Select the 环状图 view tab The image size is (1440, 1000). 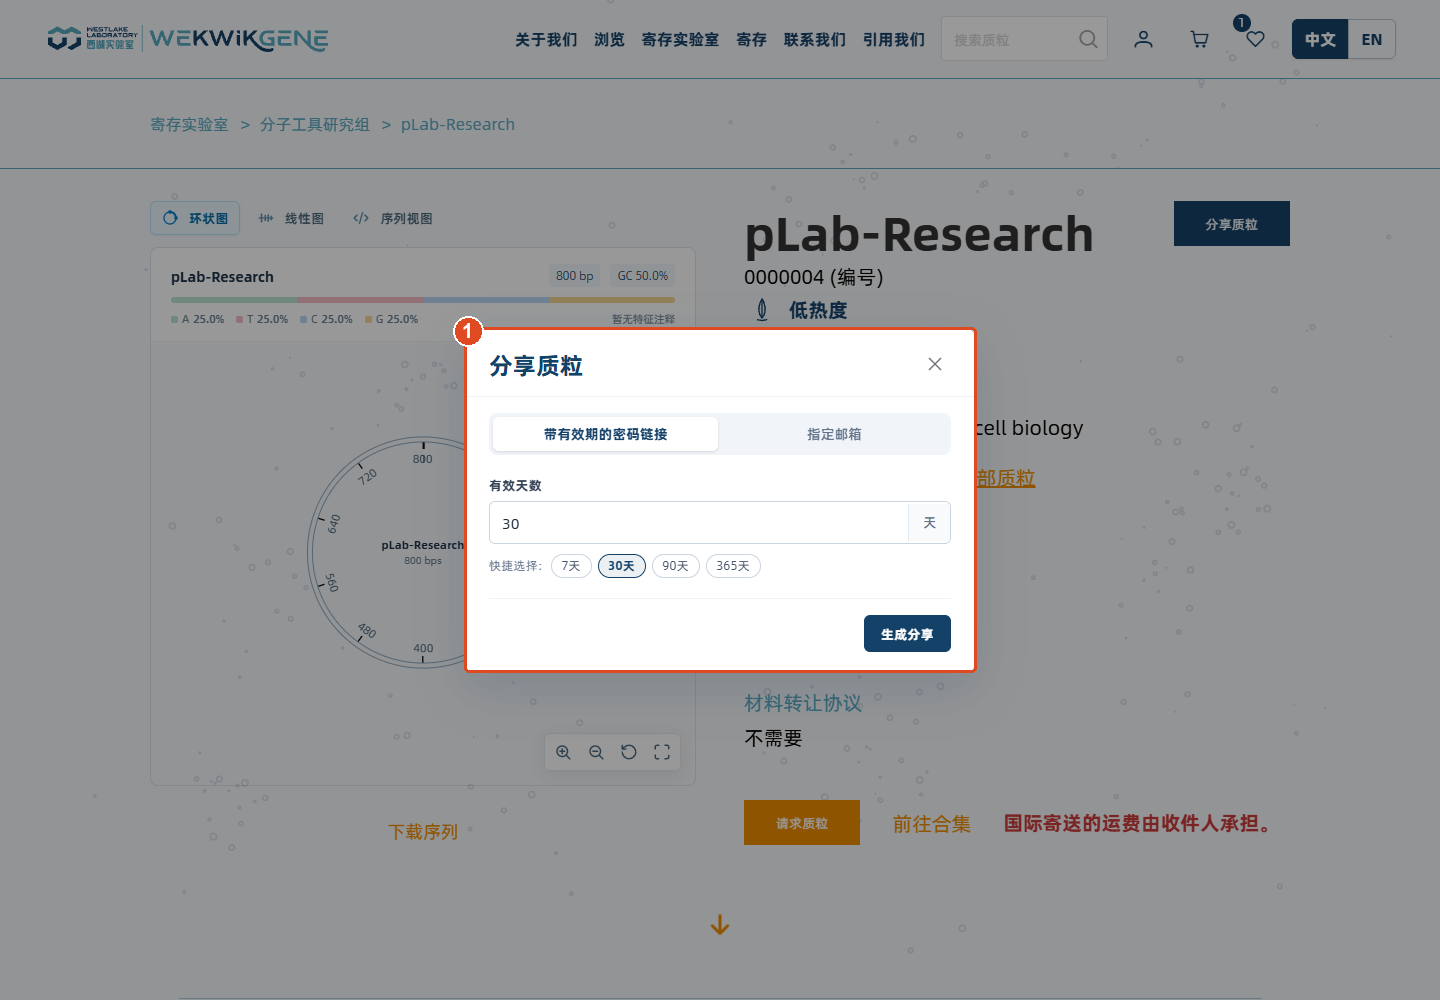tap(195, 218)
